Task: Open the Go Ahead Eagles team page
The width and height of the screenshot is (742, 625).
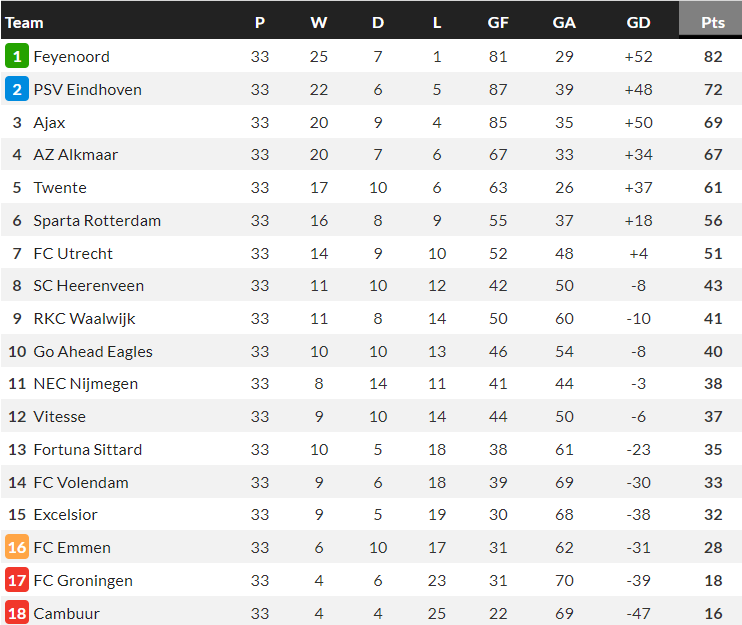Action: pos(93,352)
